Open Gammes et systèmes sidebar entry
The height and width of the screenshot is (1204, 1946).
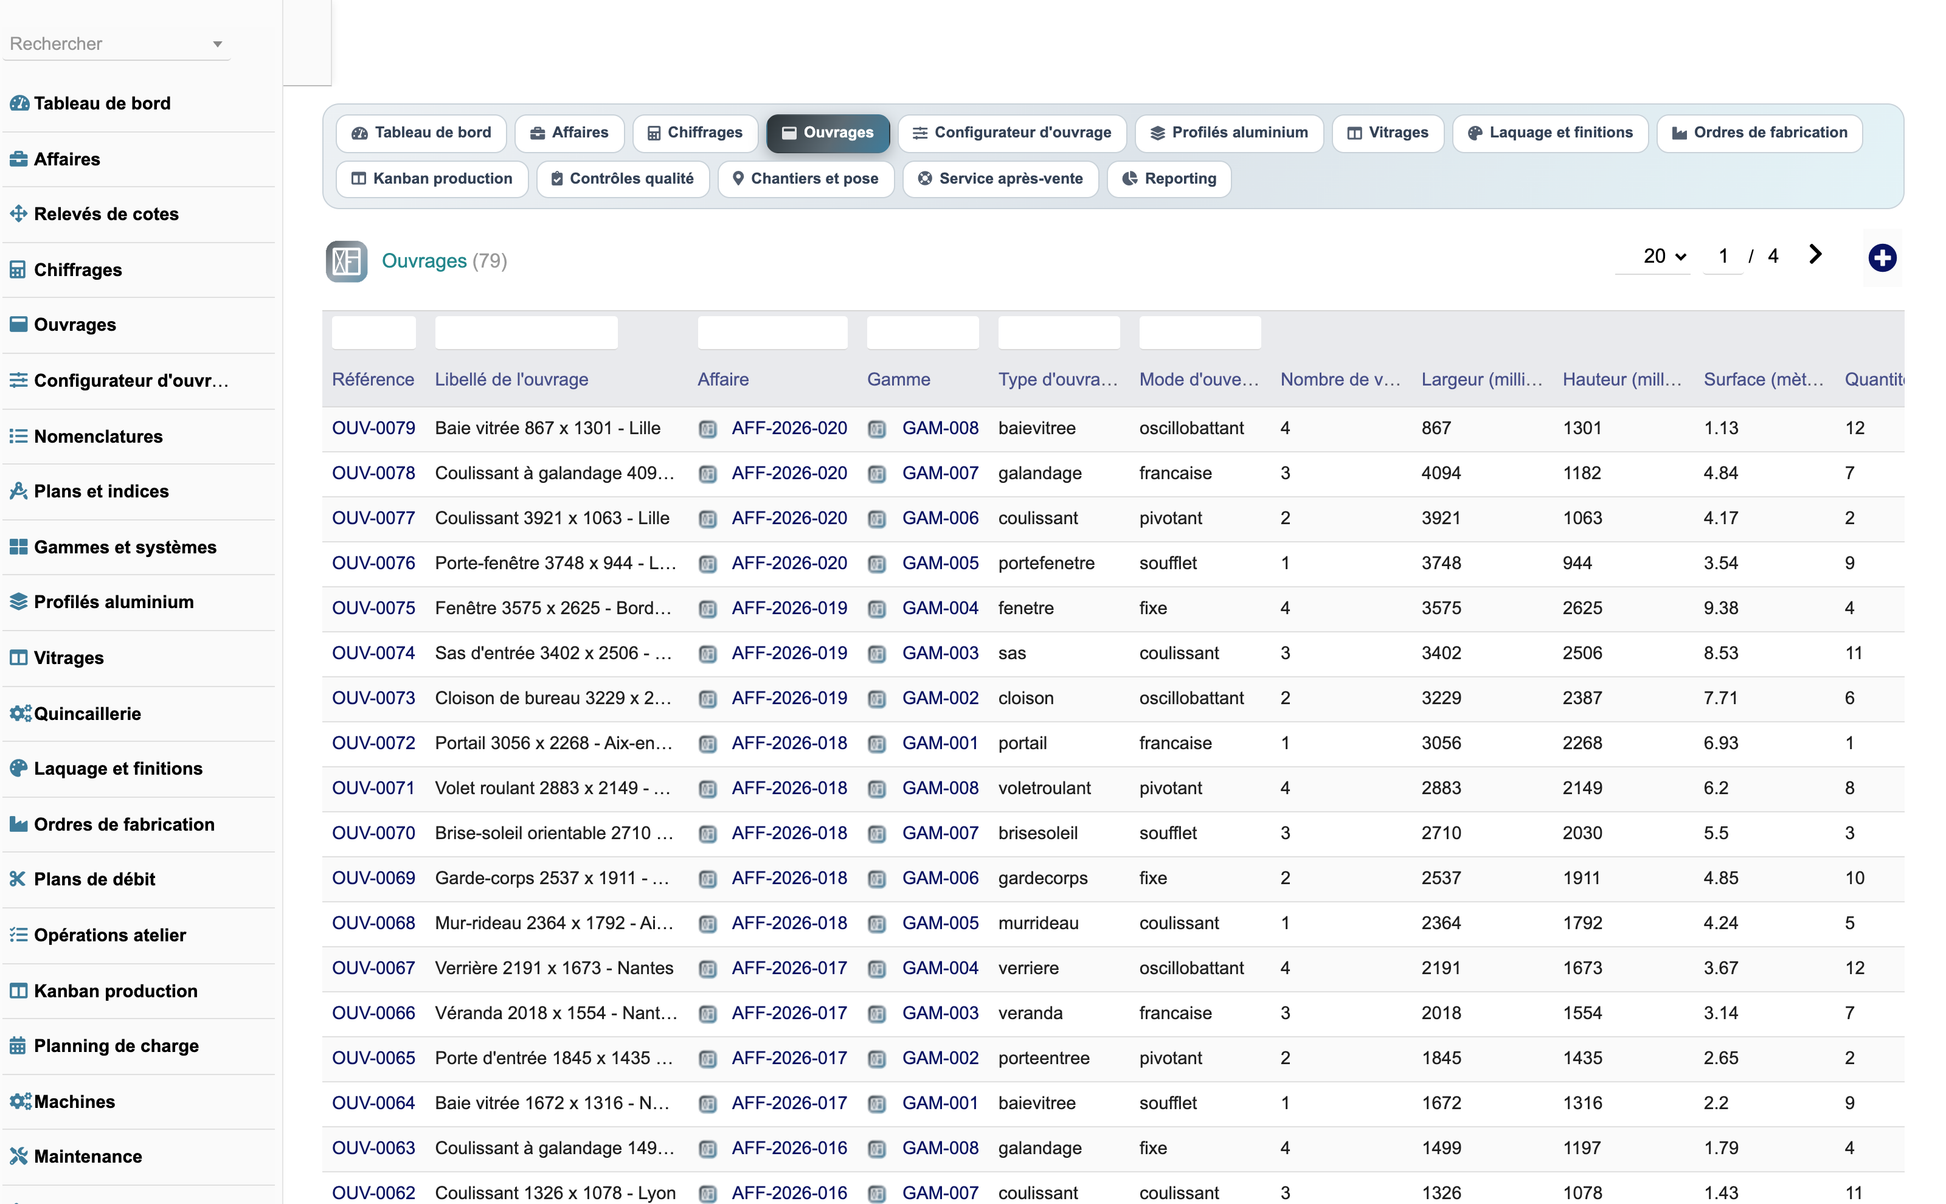125,547
